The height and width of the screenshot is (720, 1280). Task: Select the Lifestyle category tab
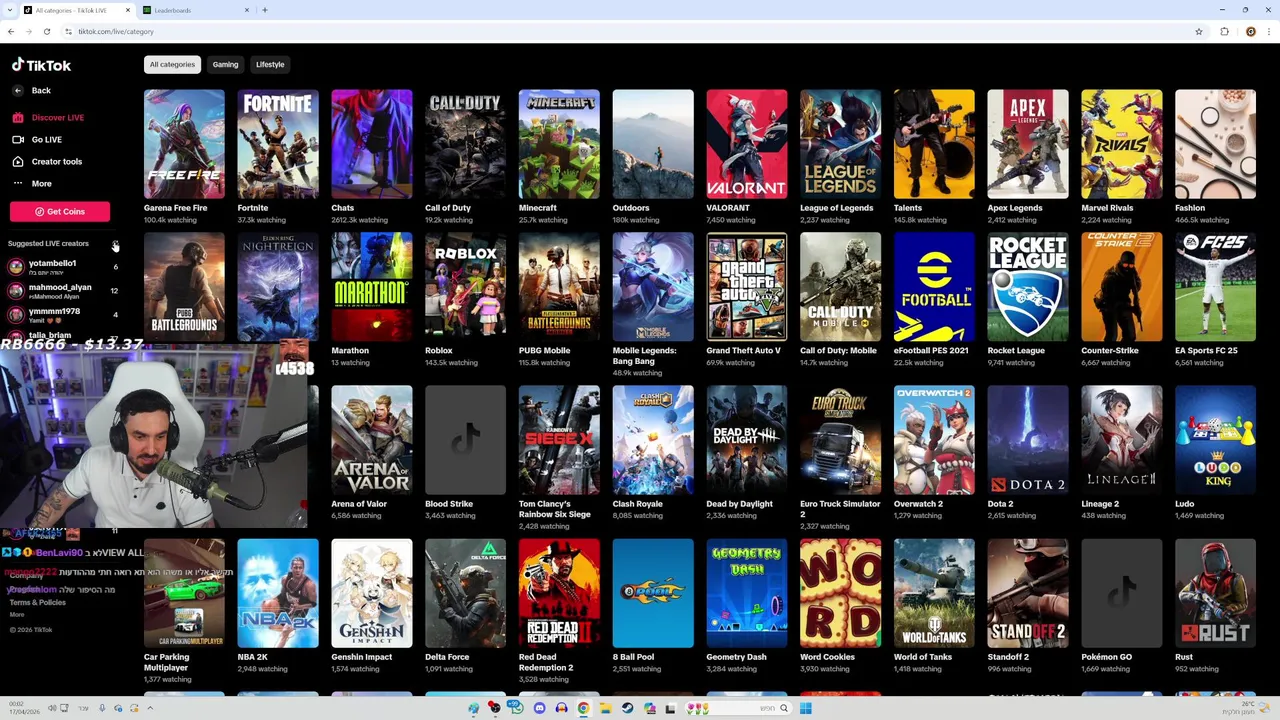coord(270,64)
